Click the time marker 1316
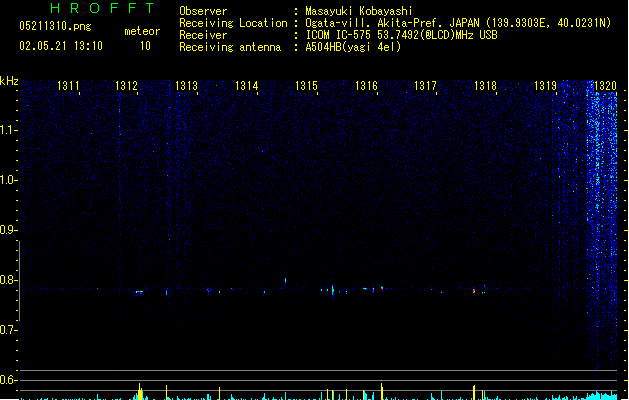This screenshot has width=629, height=400. click(x=366, y=86)
